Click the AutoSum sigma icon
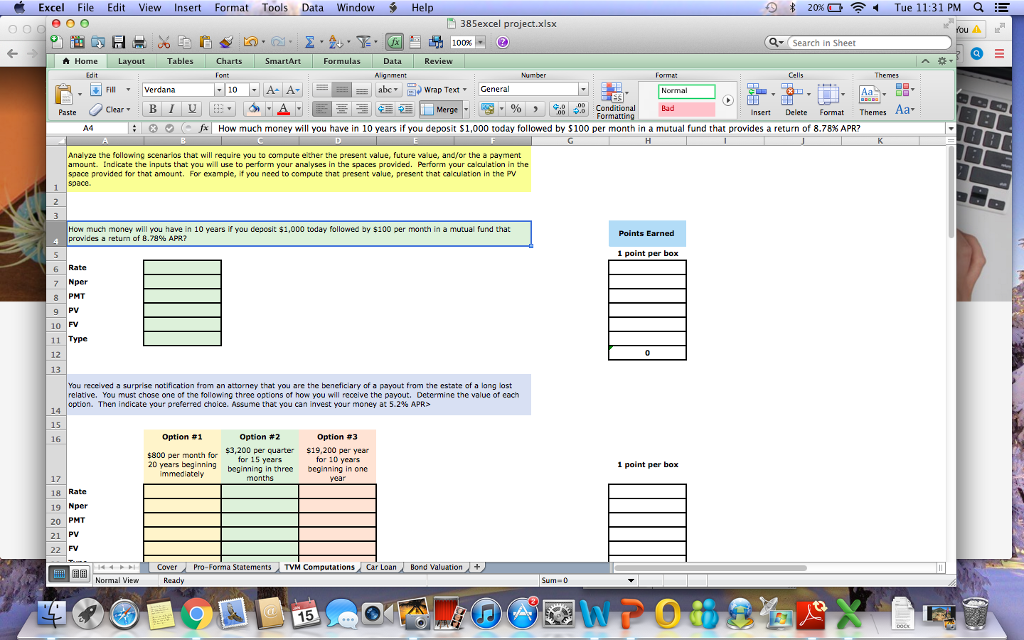The image size is (1024, 640). [x=310, y=42]
